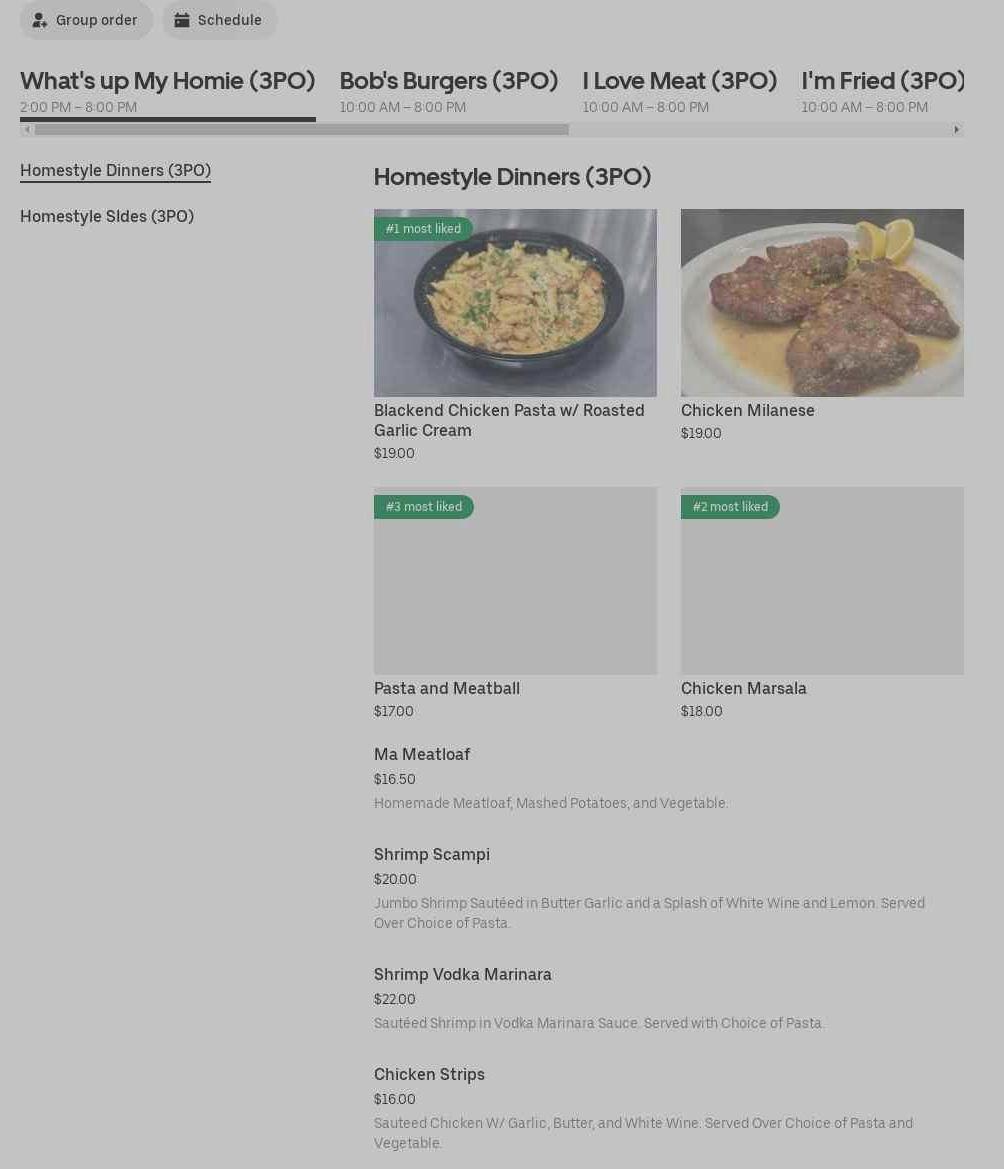The width and height of the screenshot is (1004, 1169).
Task: Open the Chicken Milanese dish photo
Action: click(822, 303)
